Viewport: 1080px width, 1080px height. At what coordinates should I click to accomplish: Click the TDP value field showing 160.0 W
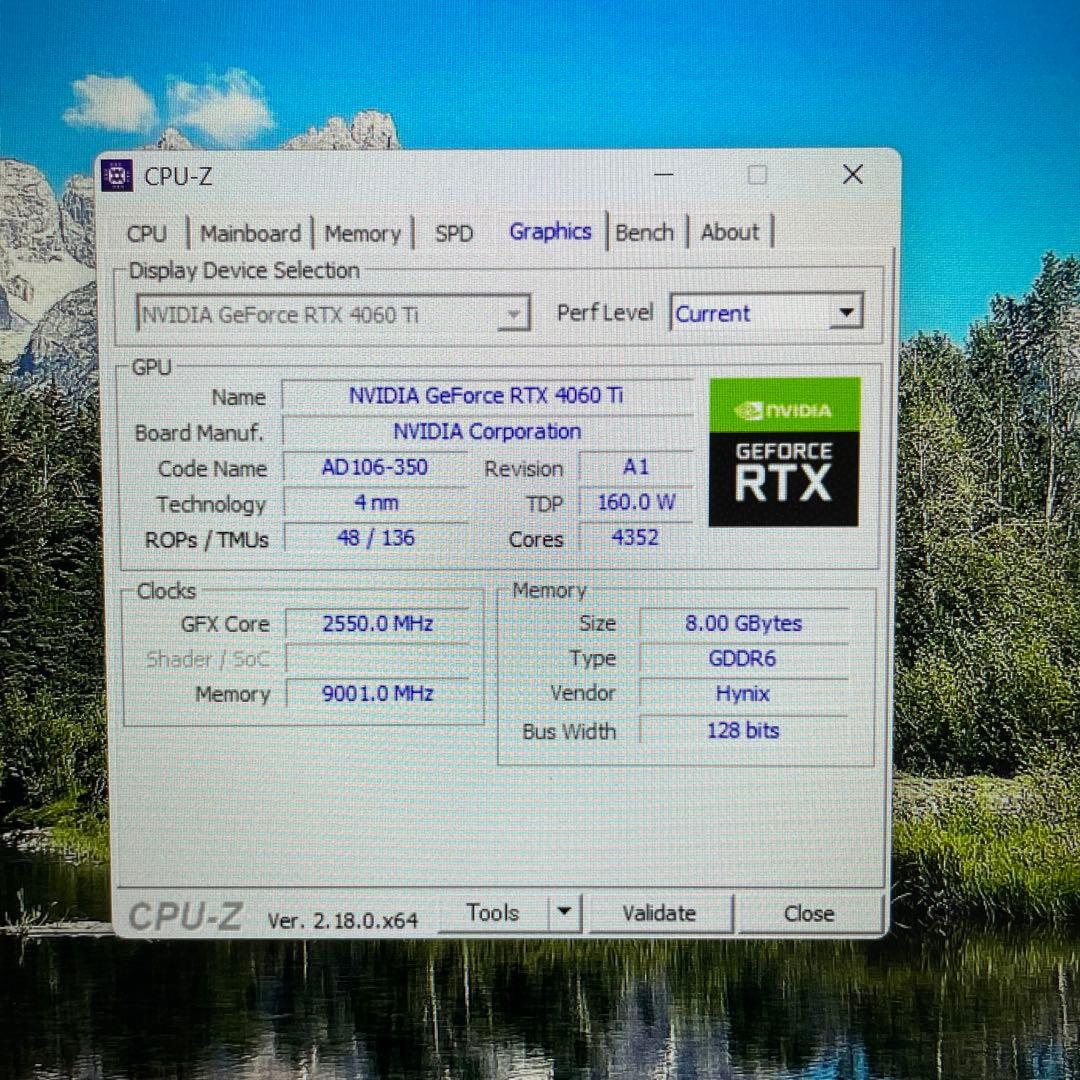click(x=635, y=502)
